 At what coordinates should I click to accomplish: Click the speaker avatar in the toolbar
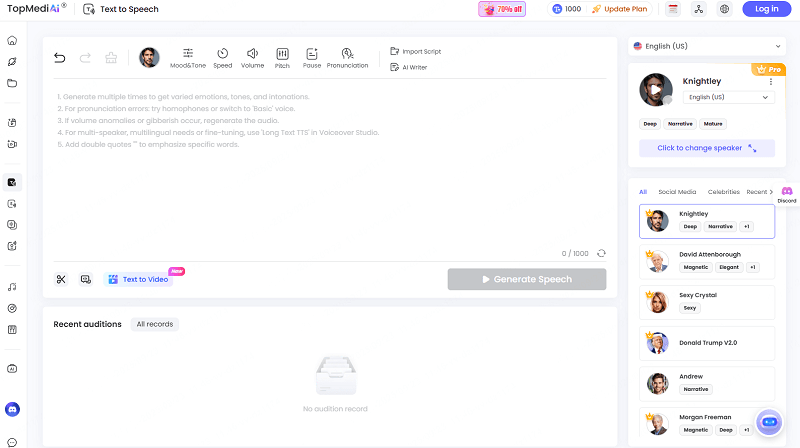(x=149, y=58)
